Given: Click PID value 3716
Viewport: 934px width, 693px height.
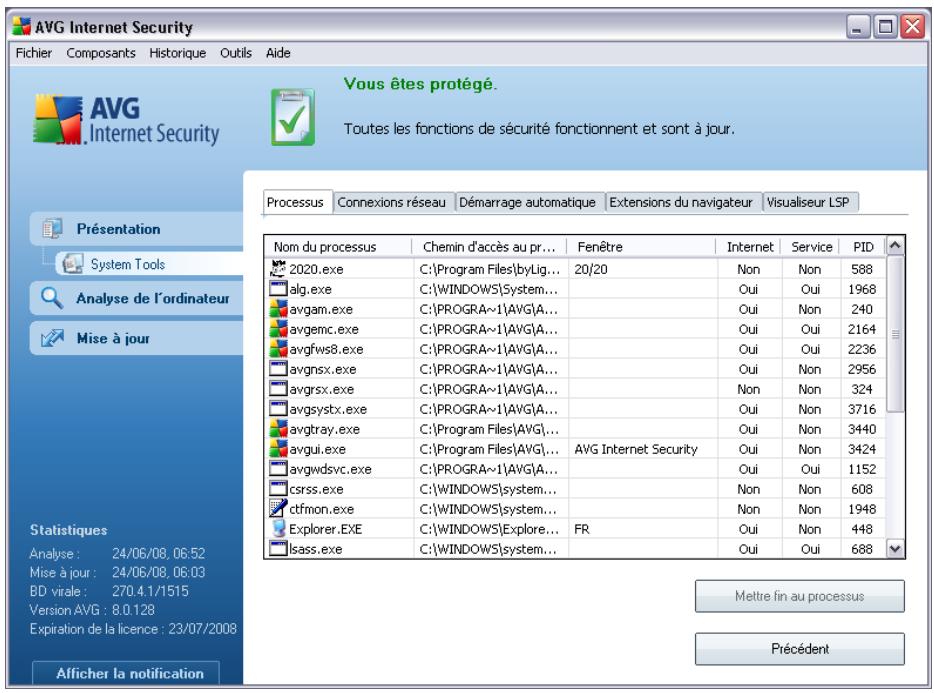Looking at the screenshot, I should click(x=862, y=409).
